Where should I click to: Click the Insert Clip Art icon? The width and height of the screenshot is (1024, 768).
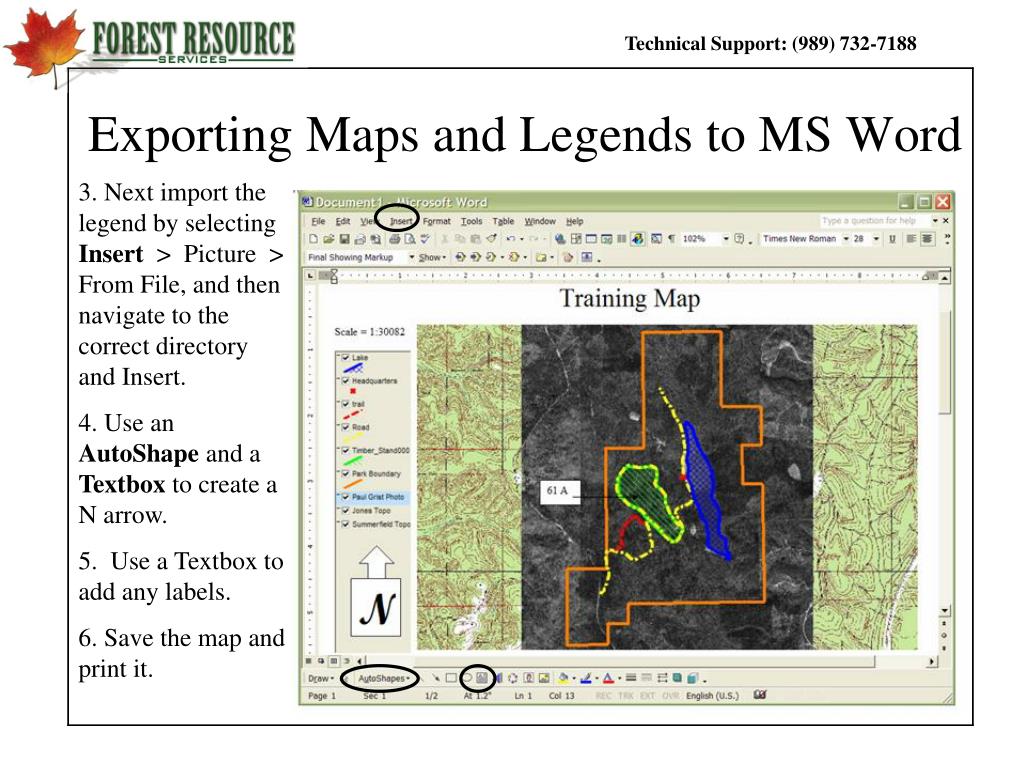[528, 678]
